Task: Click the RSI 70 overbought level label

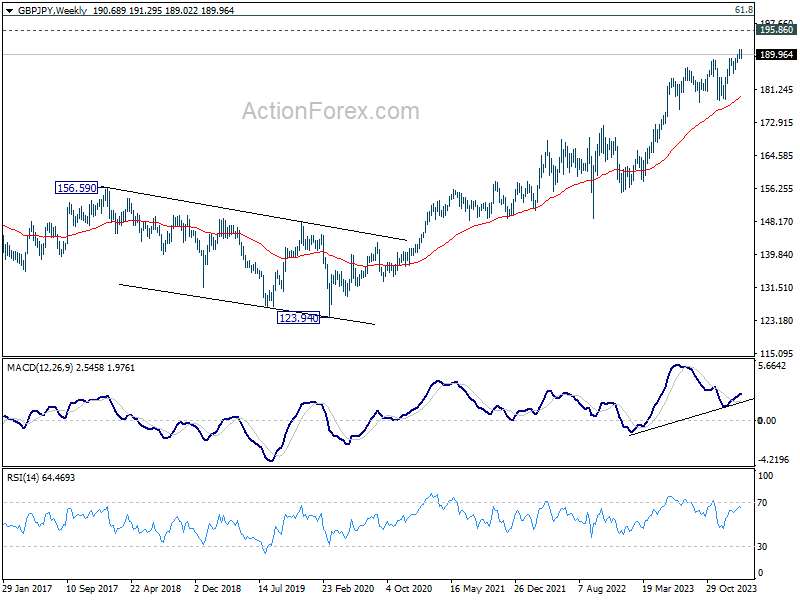Action: [762, 503]
